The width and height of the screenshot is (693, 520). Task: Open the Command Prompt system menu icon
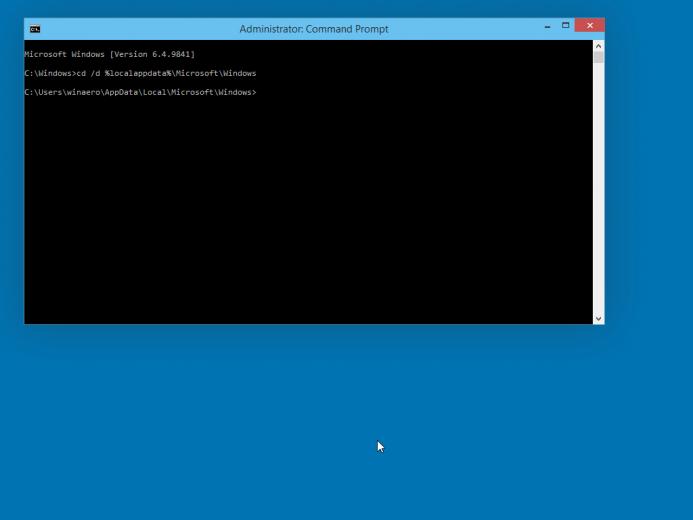(35, 29)
